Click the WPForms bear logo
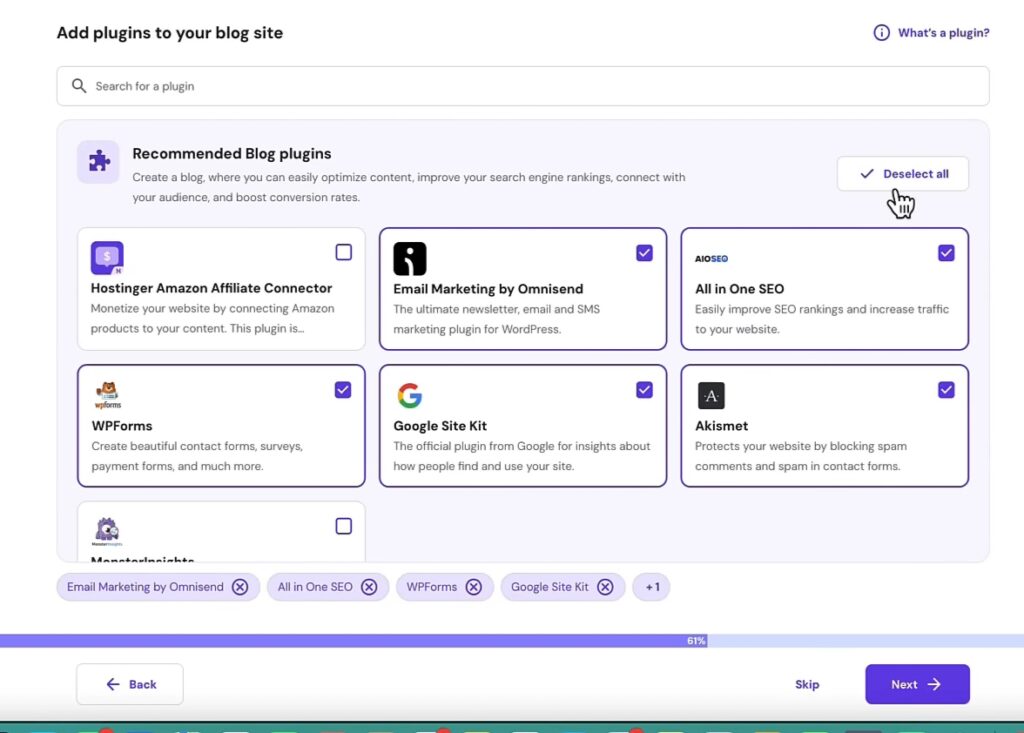This screenshot has height=733, width=1024. 107,395
